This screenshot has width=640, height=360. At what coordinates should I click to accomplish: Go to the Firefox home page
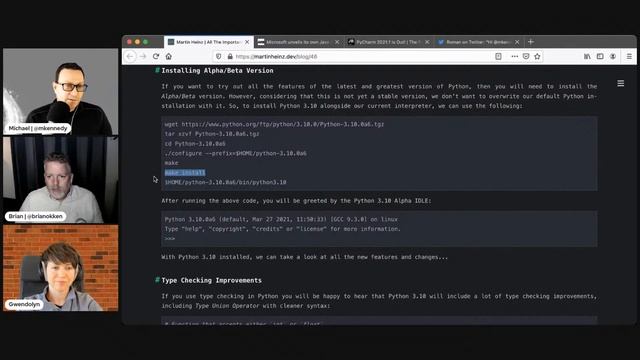[169, 57]
